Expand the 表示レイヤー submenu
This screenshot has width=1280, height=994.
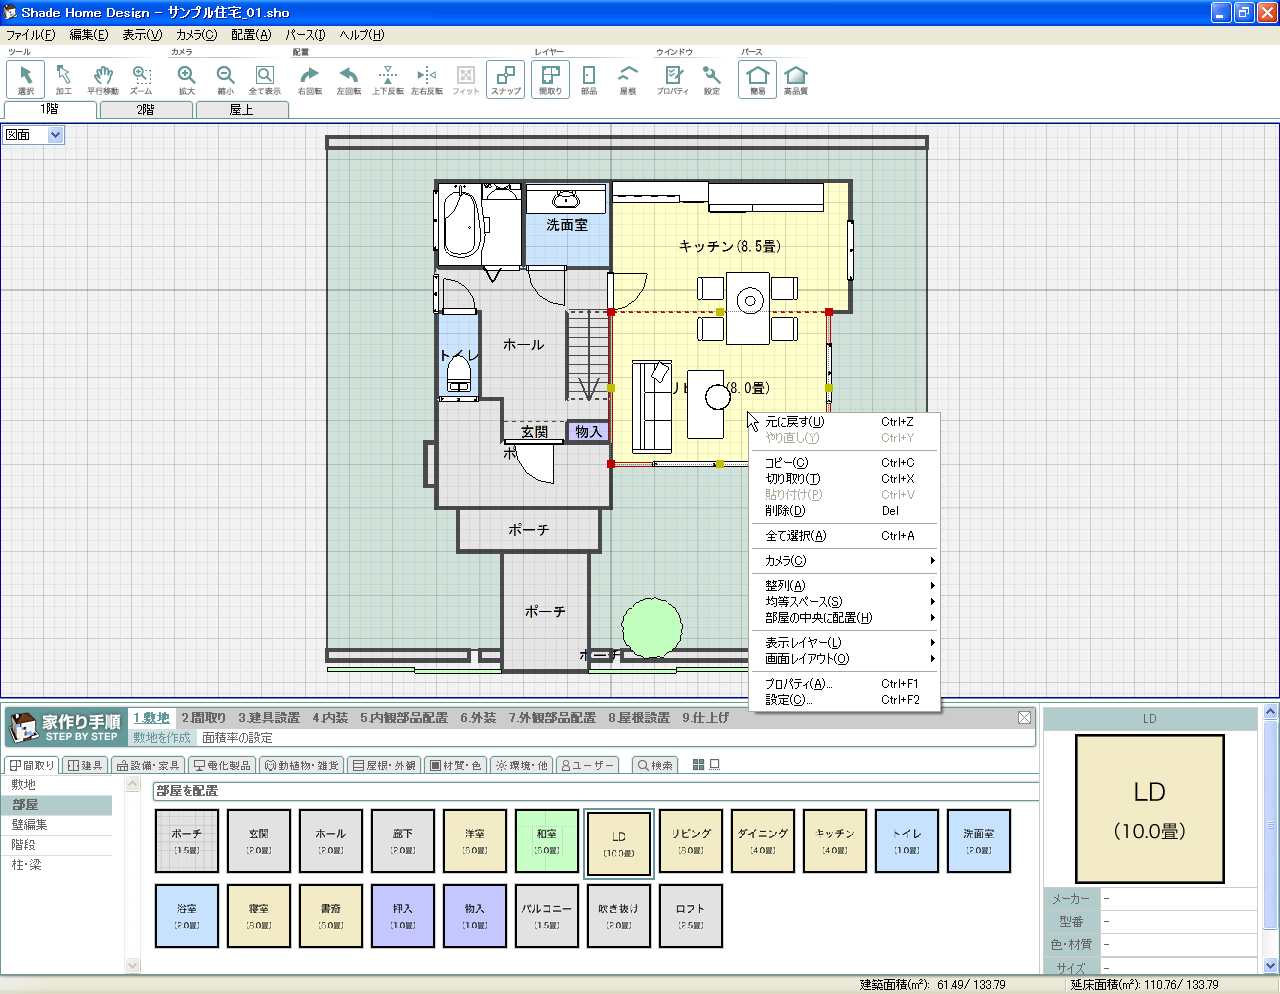pyautogui.click(x=844, y=643)
